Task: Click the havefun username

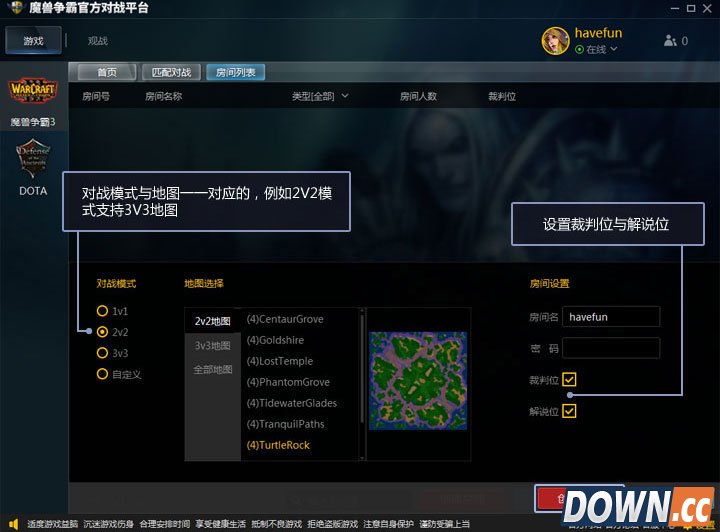Action: click(598, 33)
